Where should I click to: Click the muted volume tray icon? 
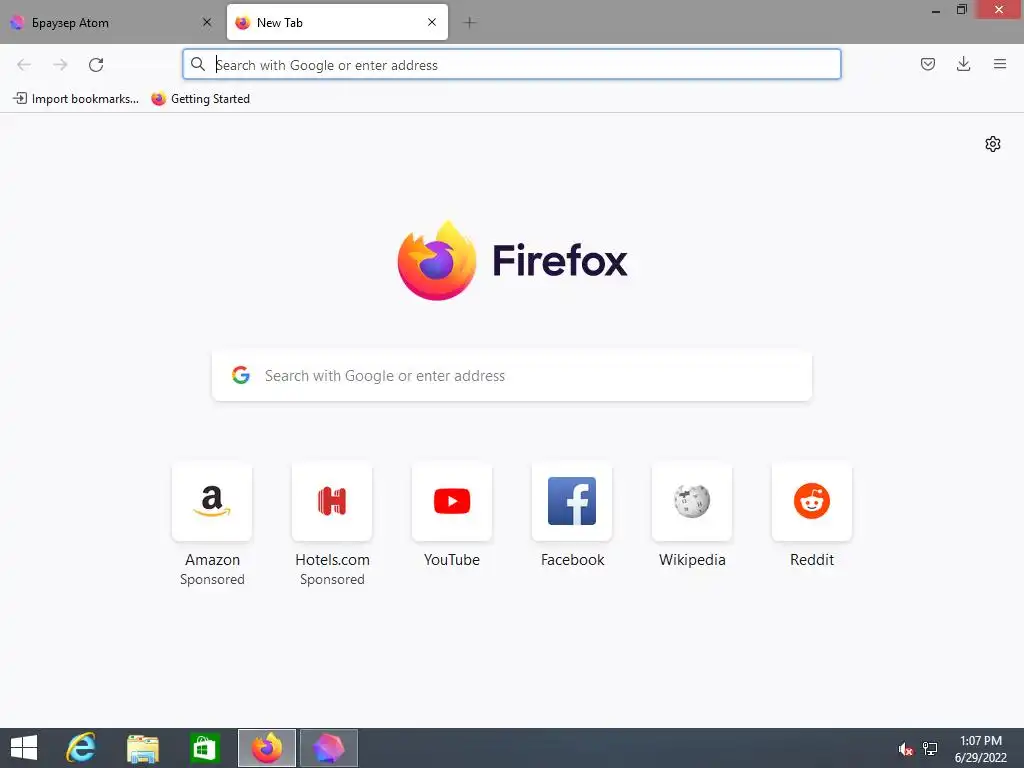click(x=905, y=749)
